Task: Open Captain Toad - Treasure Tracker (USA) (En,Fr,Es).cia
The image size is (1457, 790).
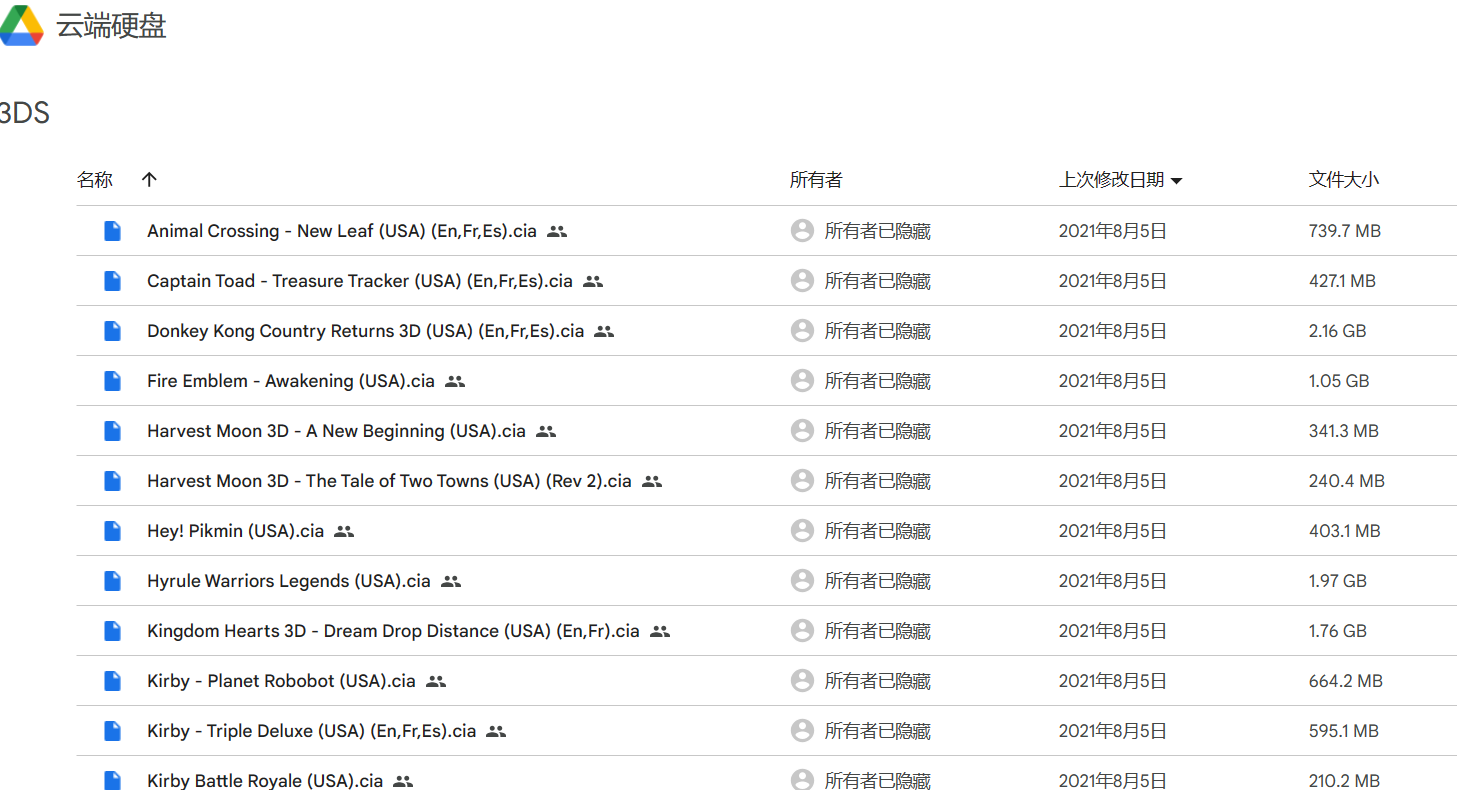Action: point(360,281)
